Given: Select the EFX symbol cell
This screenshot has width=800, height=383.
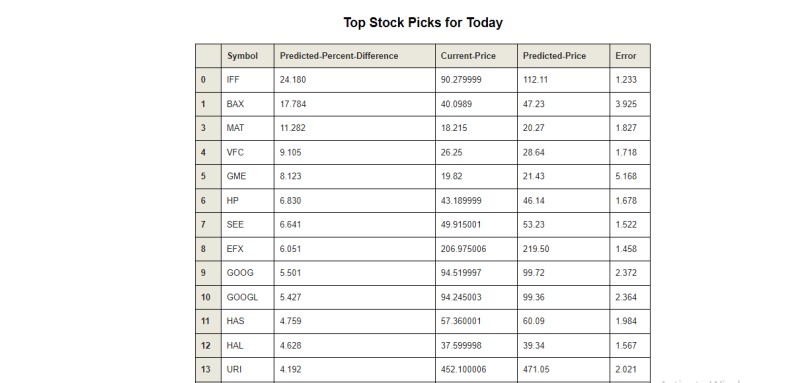Looking at the screenshot, I should pos(247,249).
